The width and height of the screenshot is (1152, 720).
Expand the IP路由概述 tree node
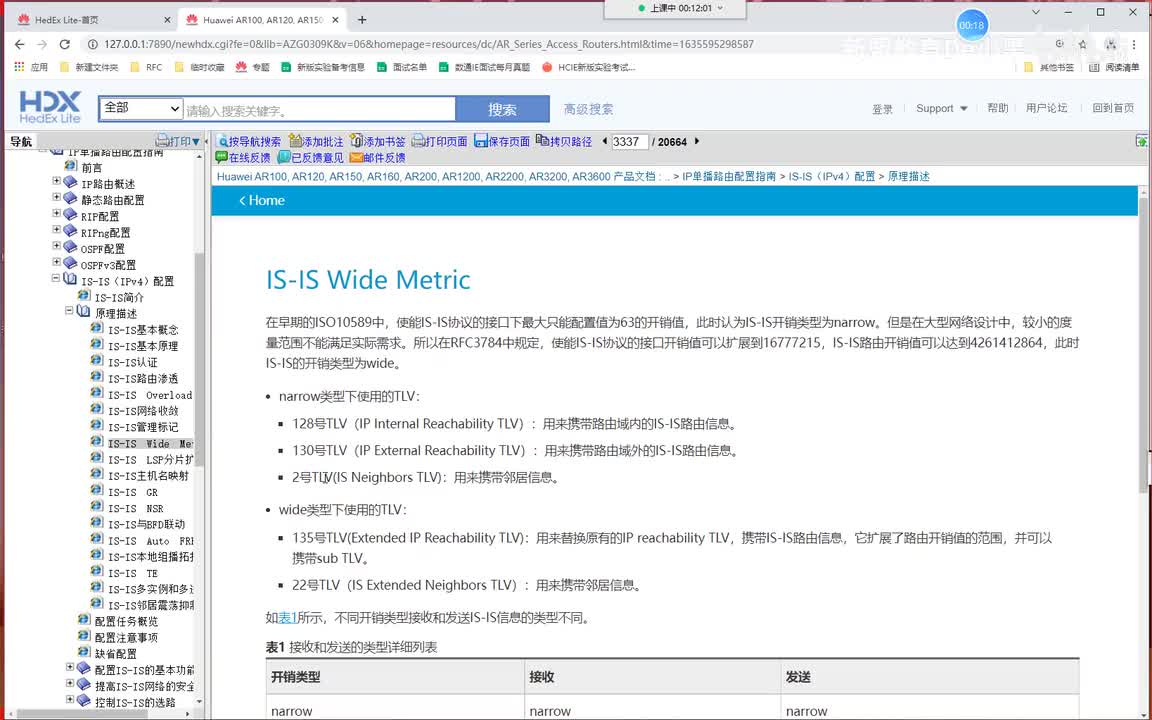point(57,181)
